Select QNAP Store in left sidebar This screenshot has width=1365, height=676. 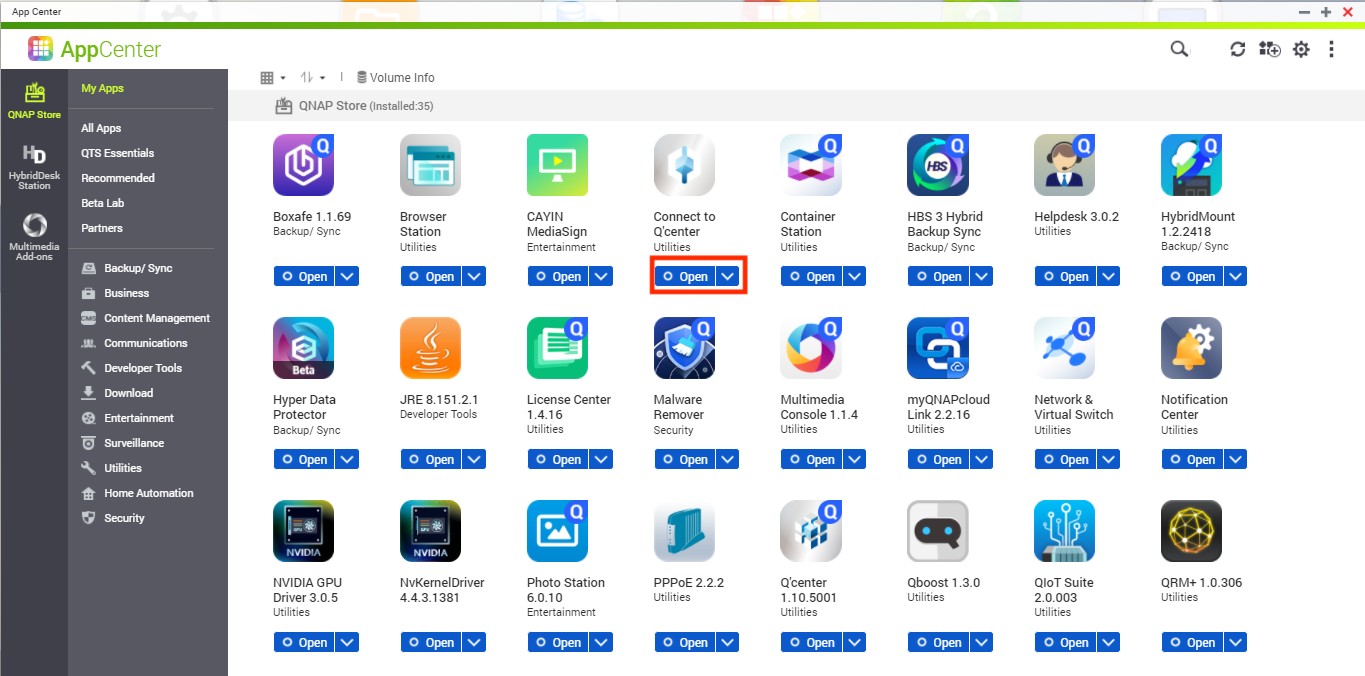pos(34,100)
